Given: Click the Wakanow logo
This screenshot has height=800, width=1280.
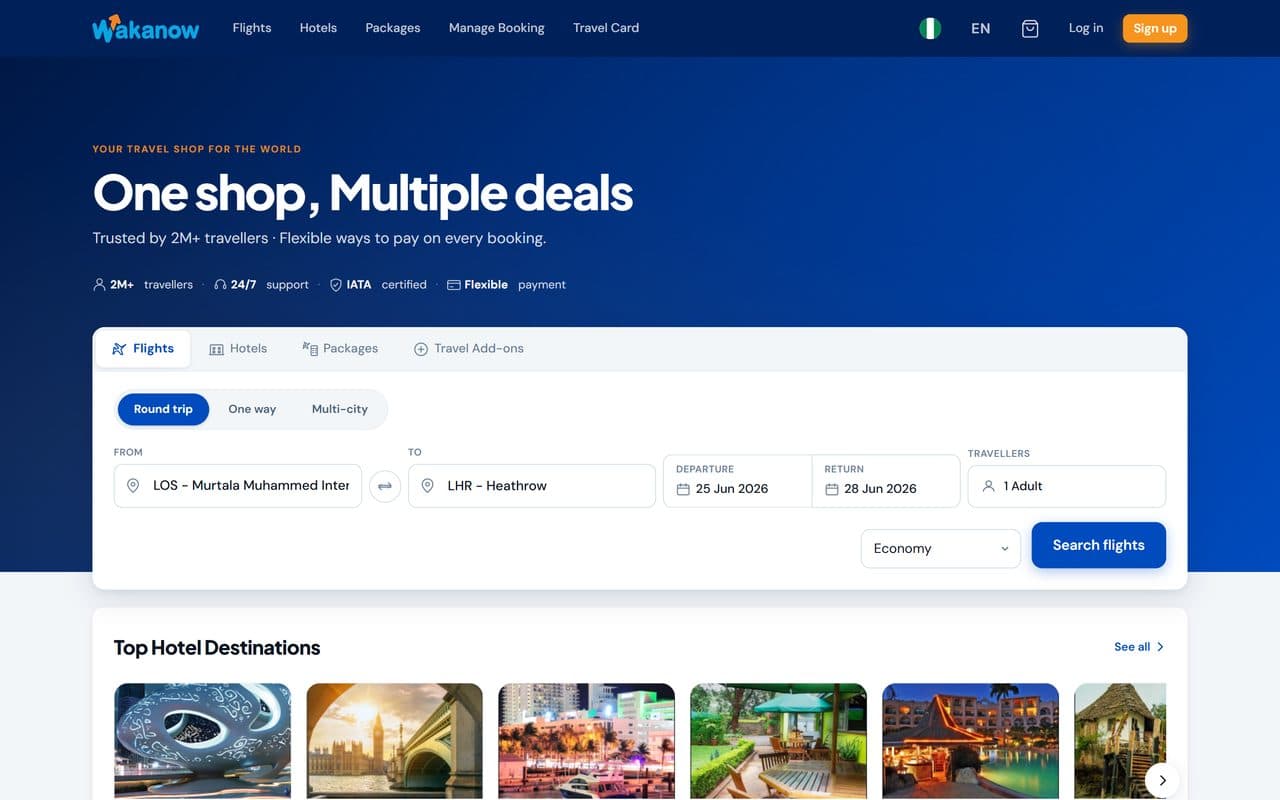Looking at the screenshot, I should [x=146, y=28].
